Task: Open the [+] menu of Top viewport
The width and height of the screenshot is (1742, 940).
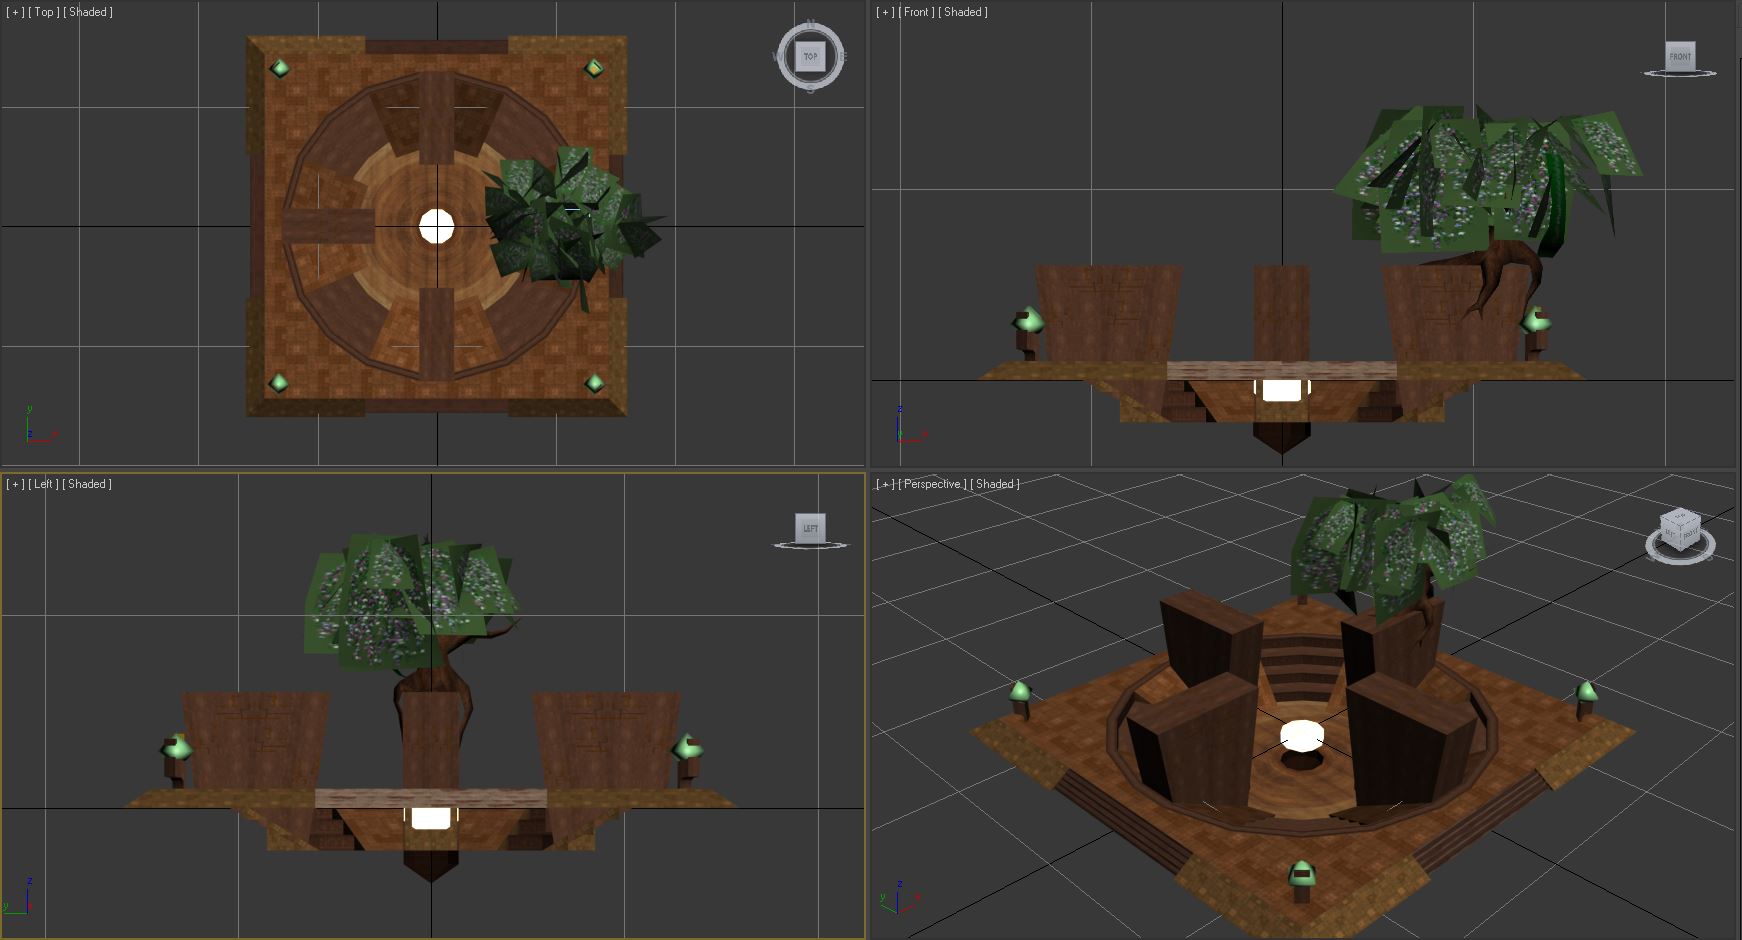Action: coord(15,12)
